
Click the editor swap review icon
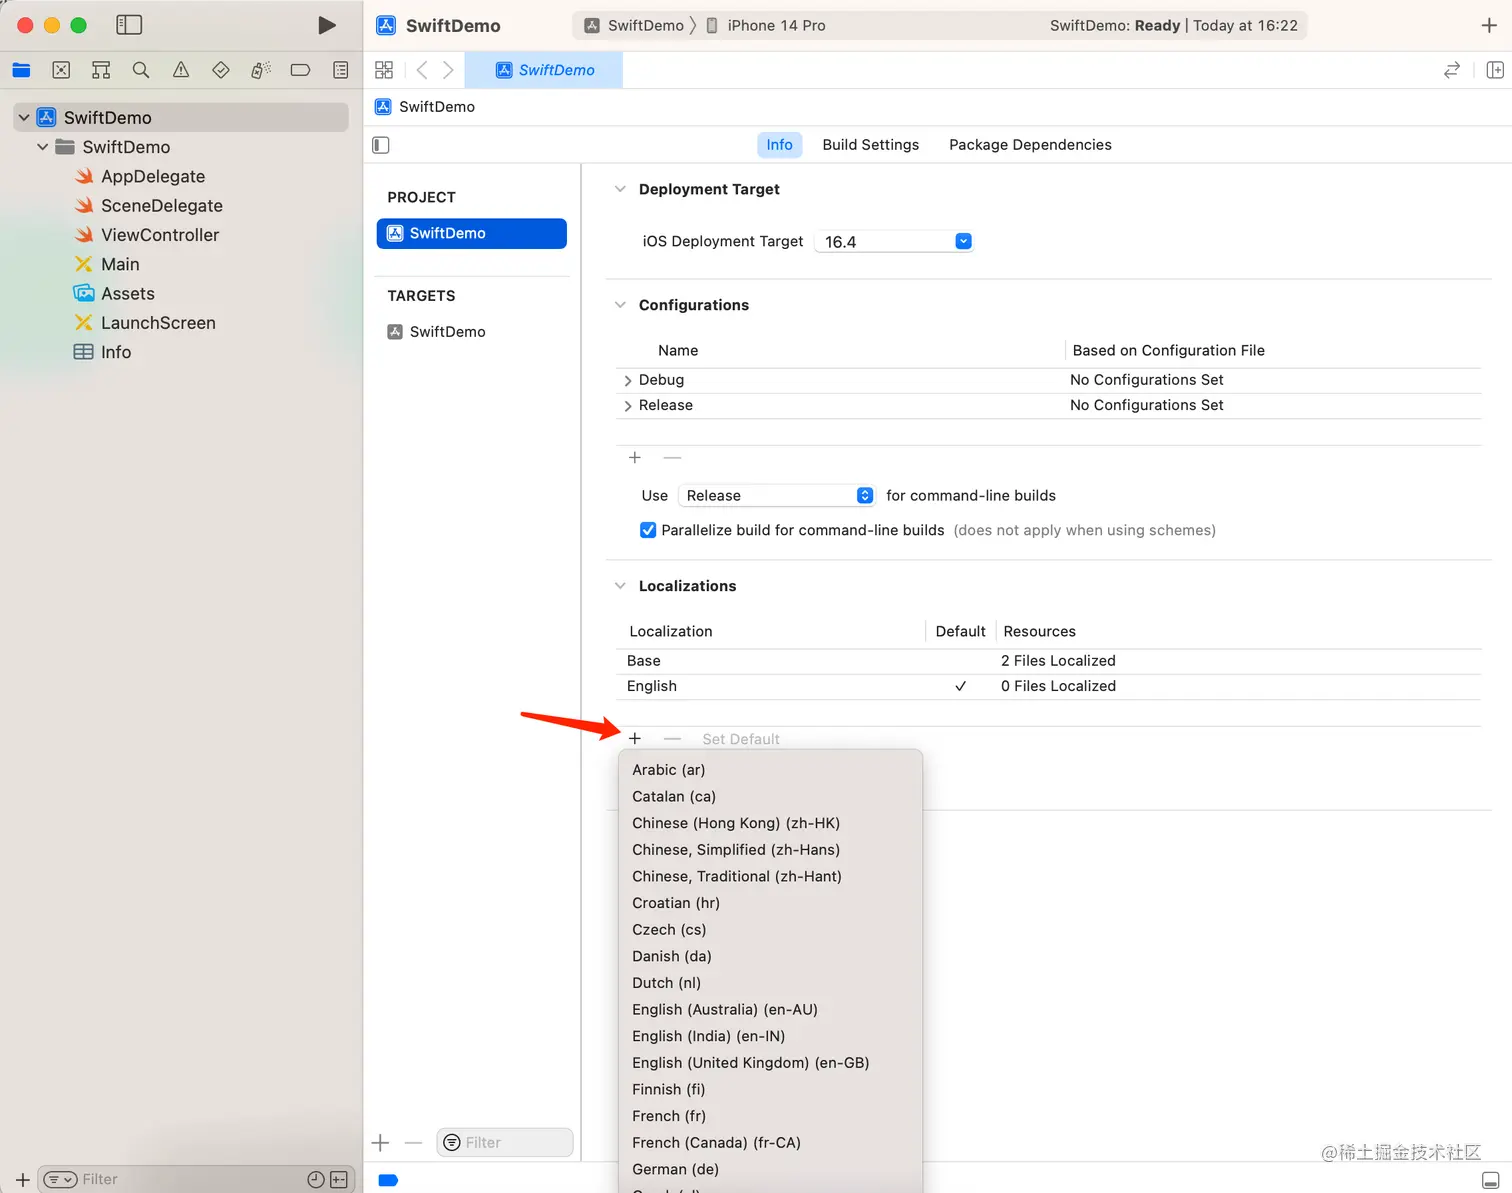pos(1452,70)
